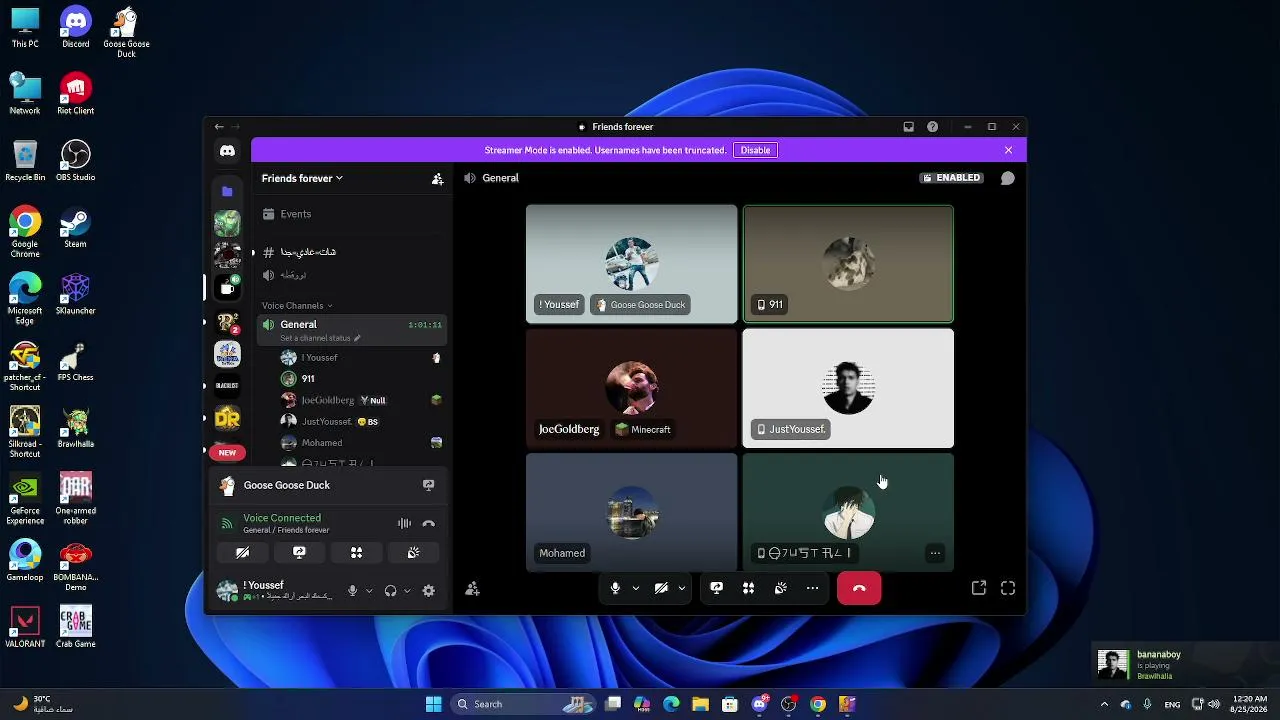This screenshot has height=720, width=1280.
Task: Invite friends icon below the video grid
Action: (x=472, y=589)
